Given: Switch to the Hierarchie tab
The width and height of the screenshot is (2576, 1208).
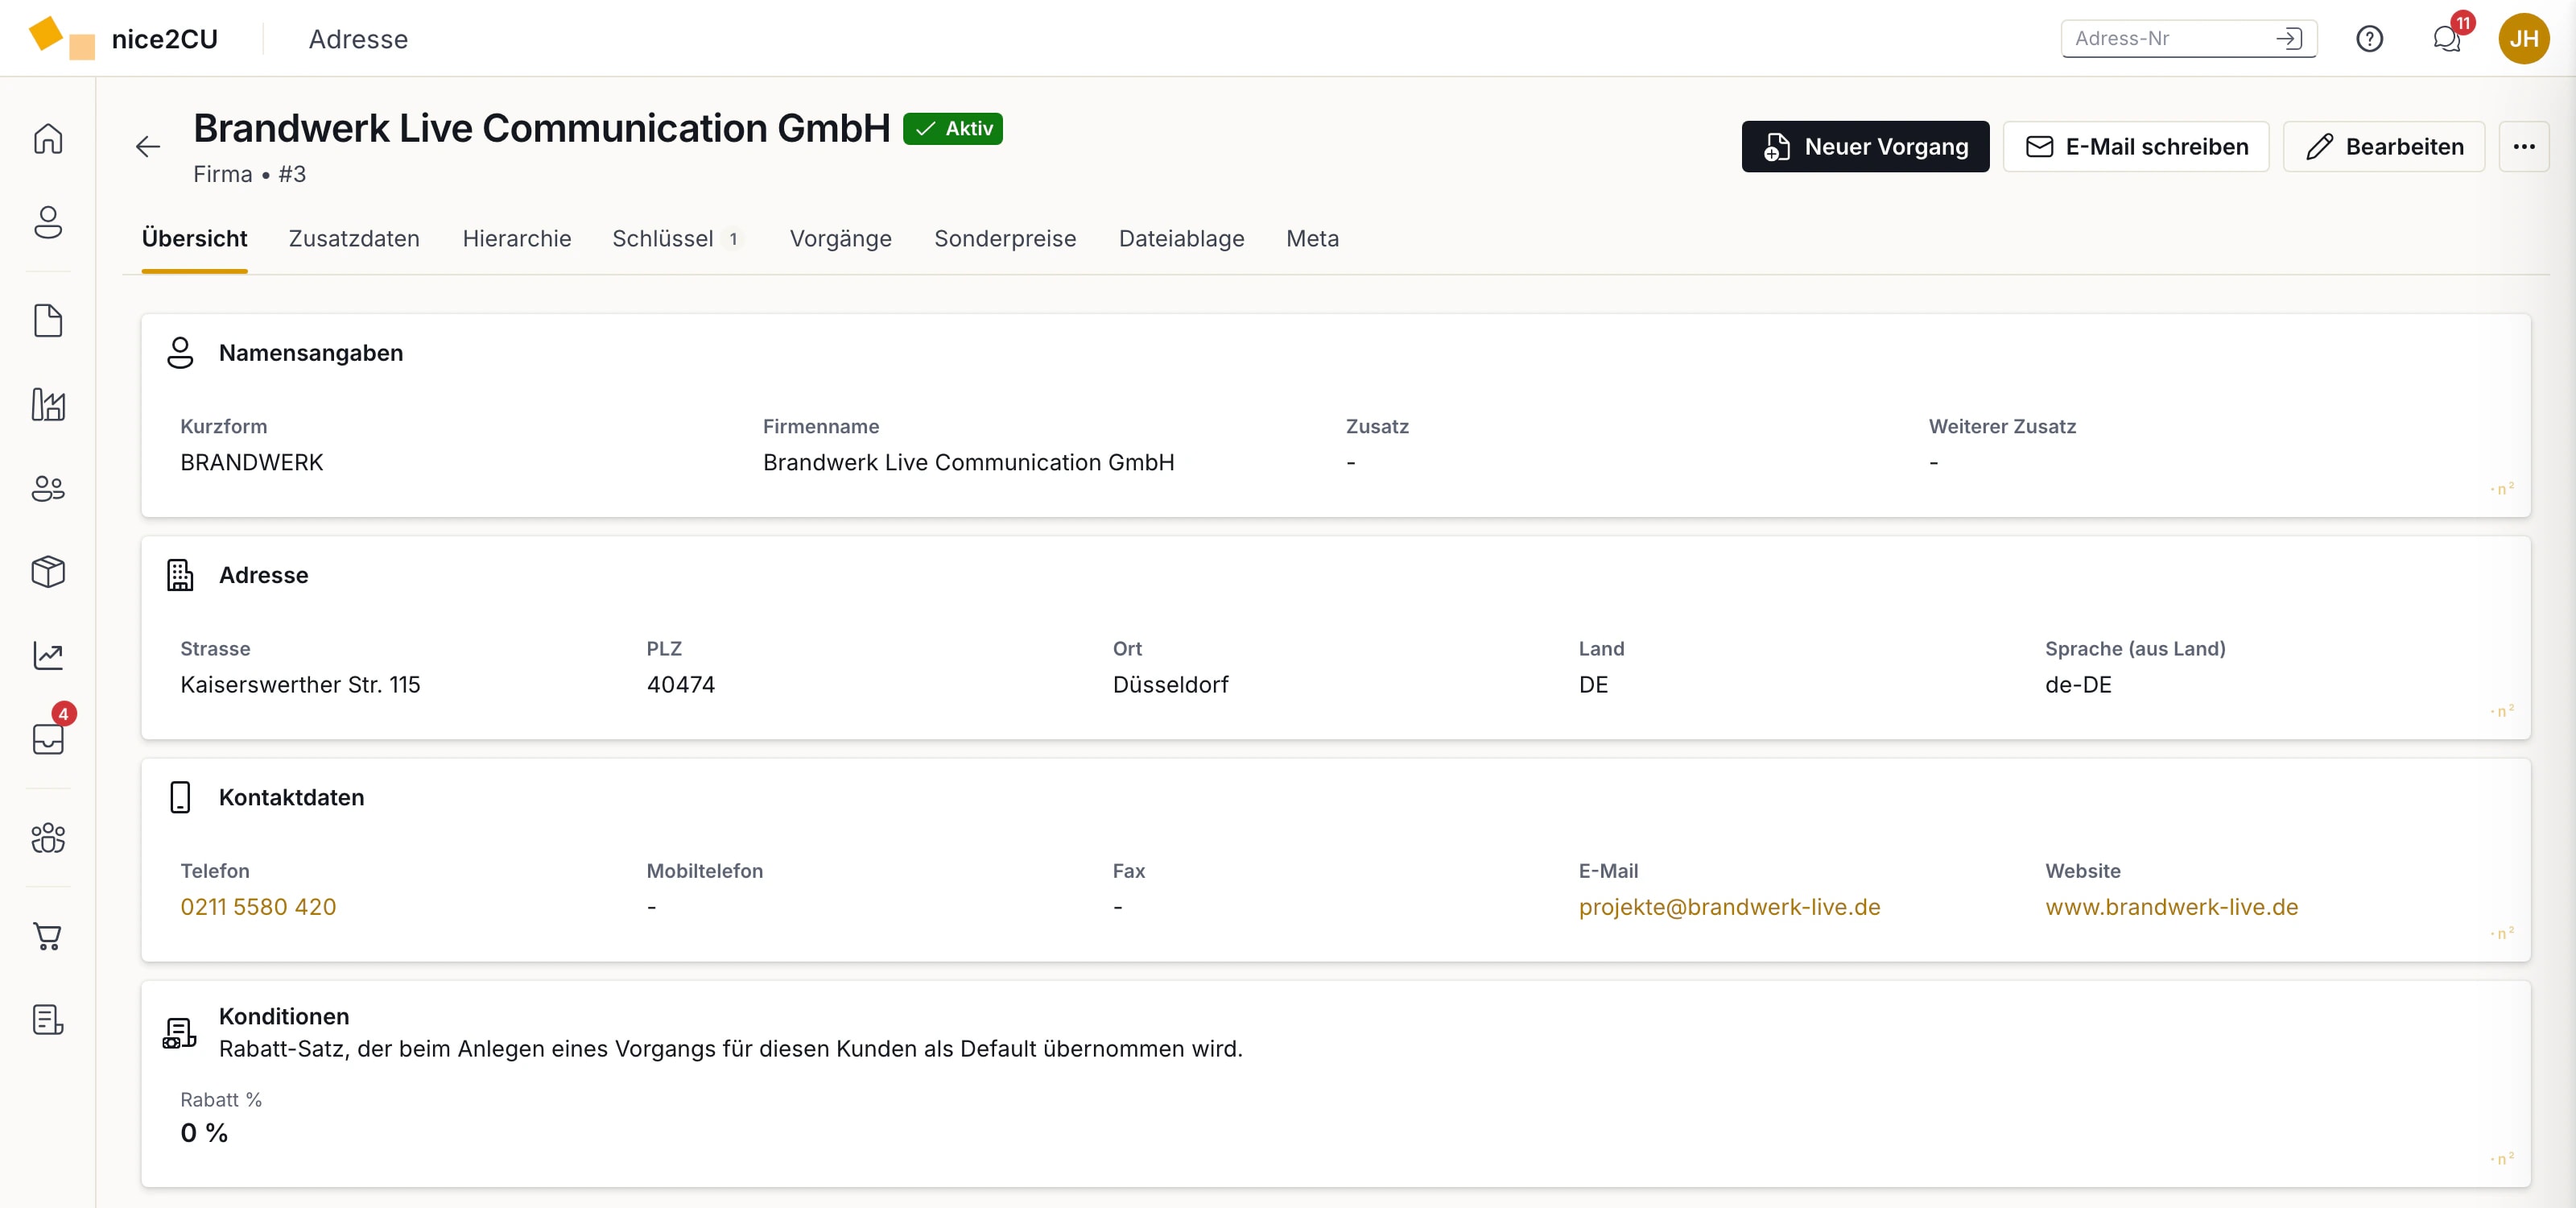Looking at the screenshot, I should coord(516,239).
